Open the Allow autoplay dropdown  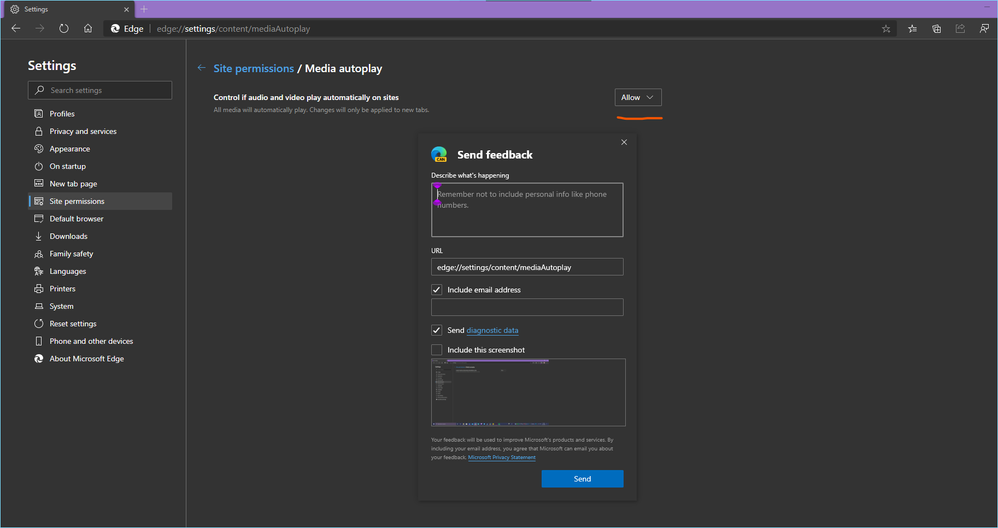click(x=638, y=97)
